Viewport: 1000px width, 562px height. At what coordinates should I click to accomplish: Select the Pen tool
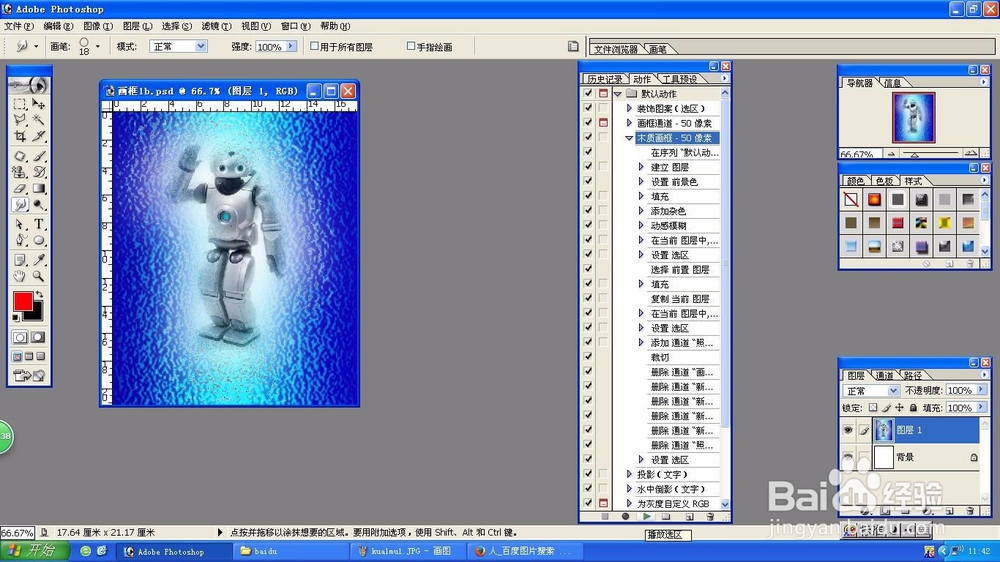tap(20, 240)
